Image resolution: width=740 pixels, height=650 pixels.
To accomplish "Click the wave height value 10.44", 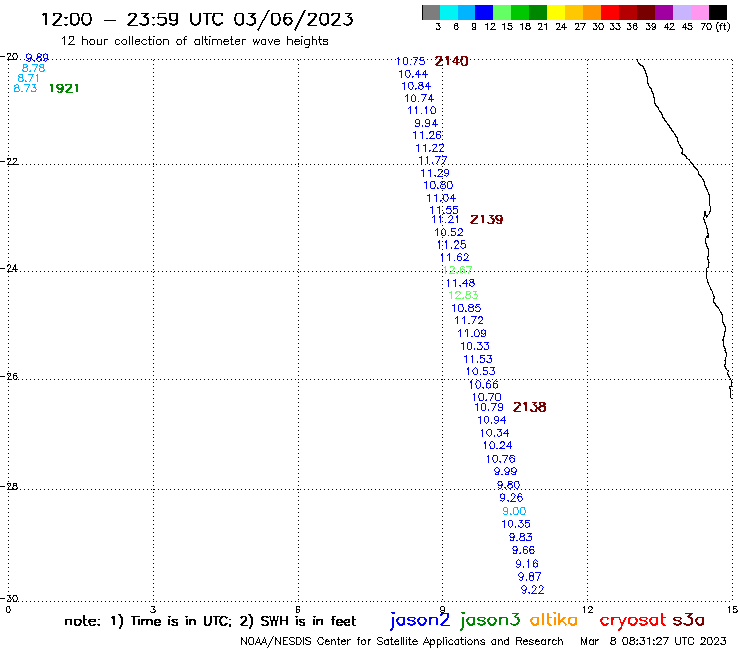I will (413, 74).
